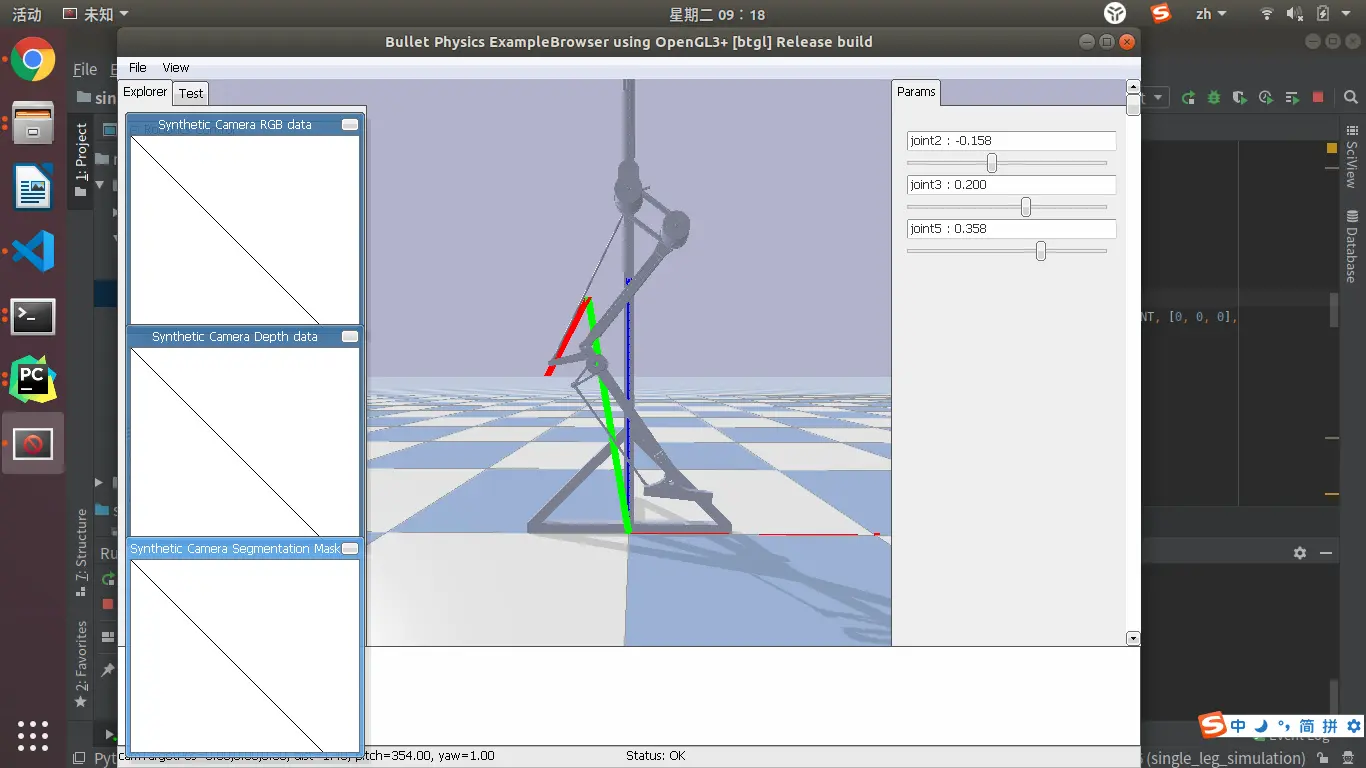Open PyCharm search everywhere magnifier
Screen dimensions: 1366x768
(1351, 97)
